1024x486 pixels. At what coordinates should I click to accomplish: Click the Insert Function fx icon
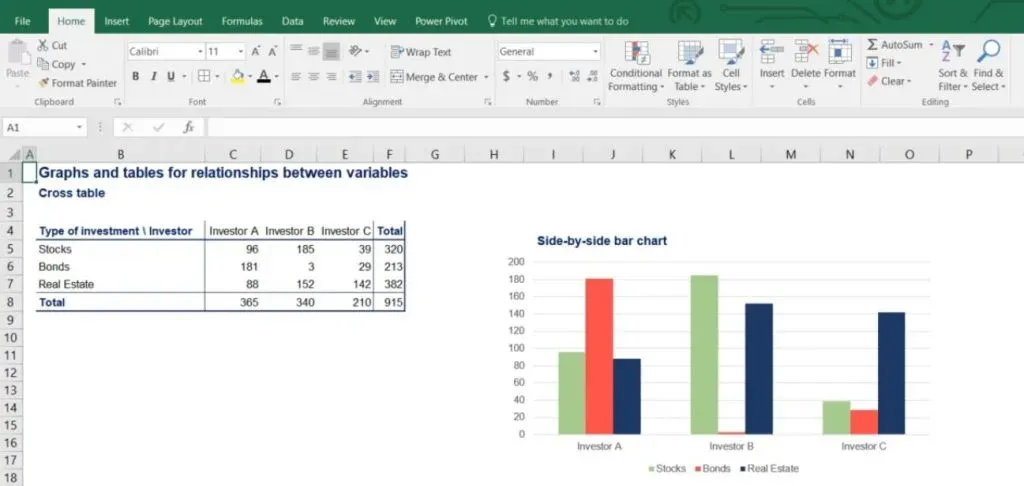[x=188, y=127]
